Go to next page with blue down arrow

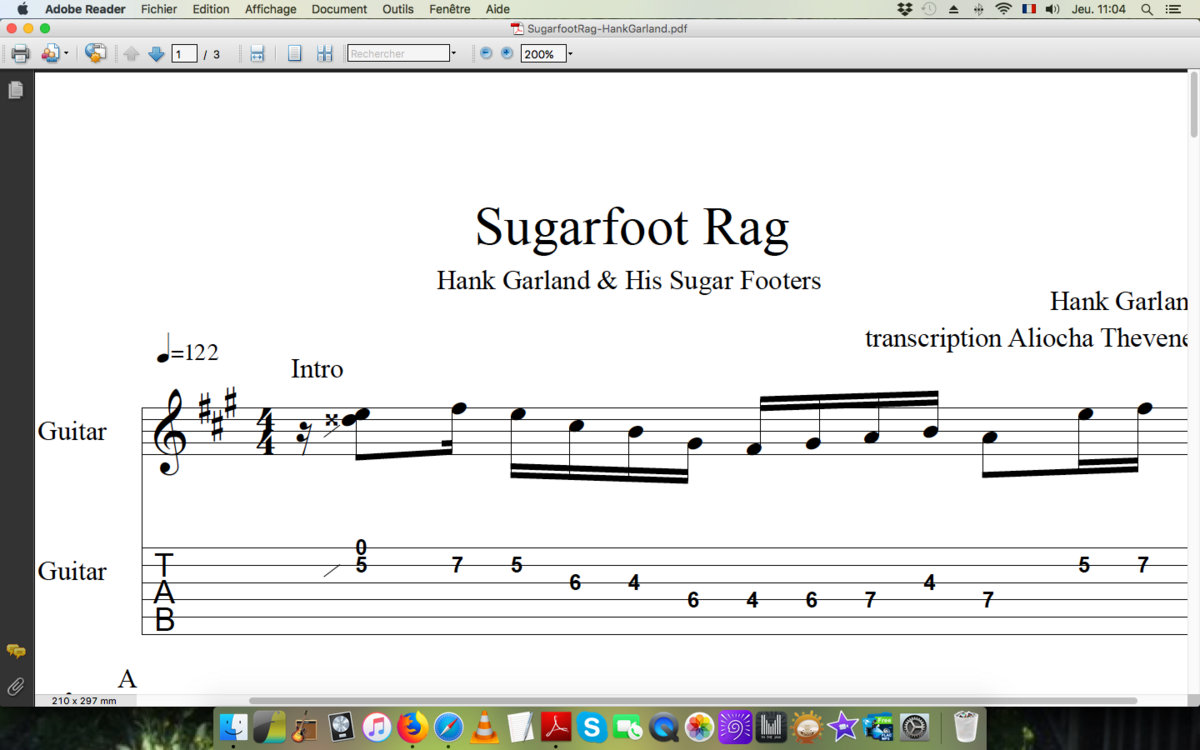click(156, 54)
